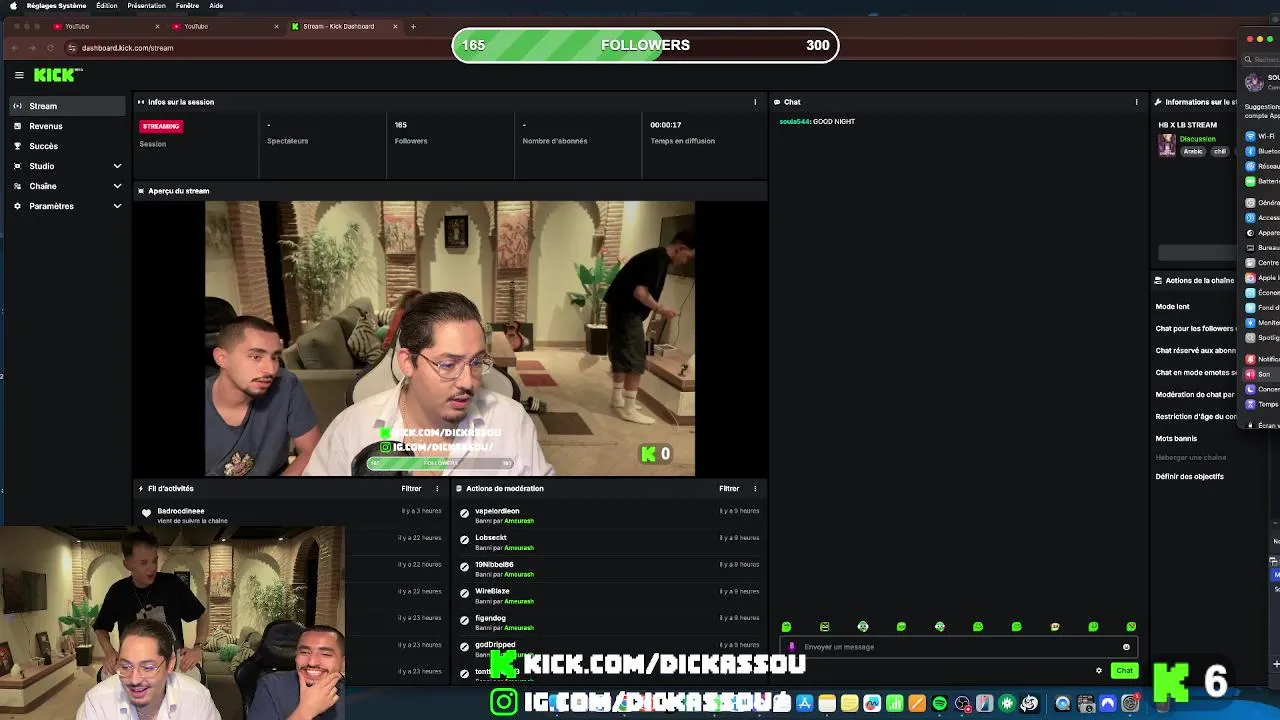
Task: Click the HB X LB STREAM thumbnail
Action: click(x=1166, y=146)
